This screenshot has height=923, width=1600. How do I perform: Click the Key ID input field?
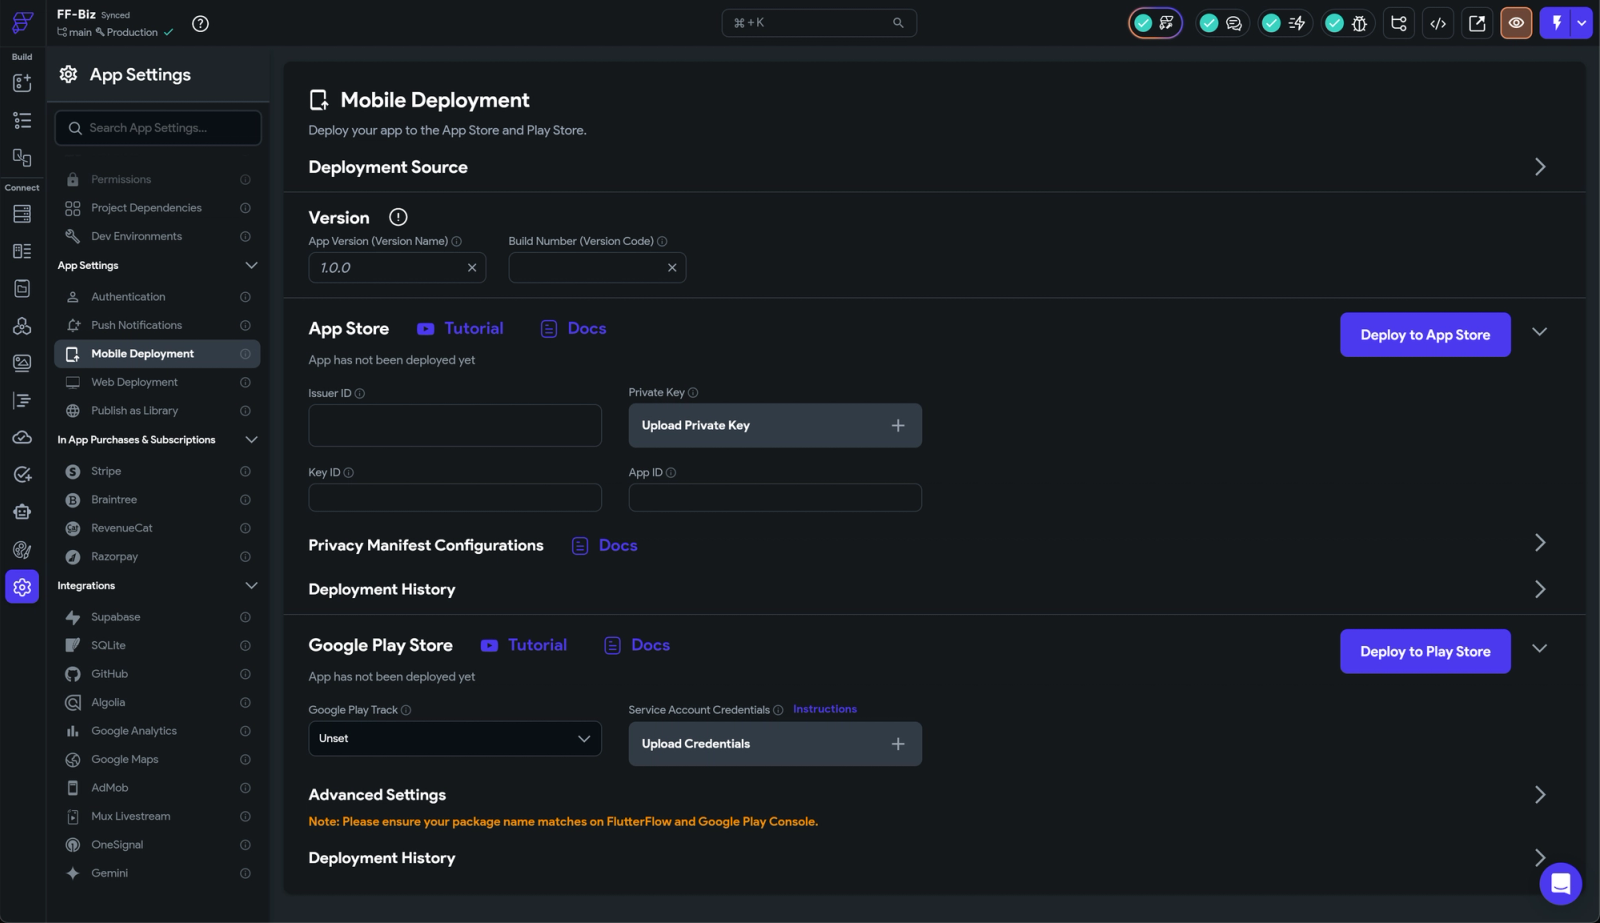[x=455, y=497]
